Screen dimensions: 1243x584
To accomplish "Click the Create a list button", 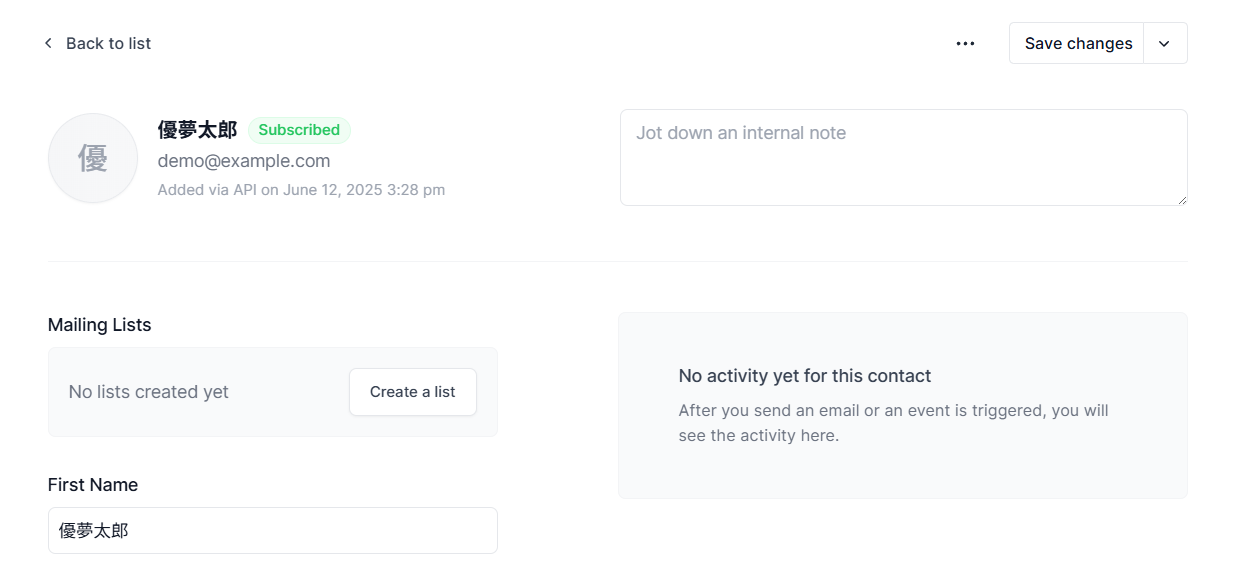I will [412, 392].
